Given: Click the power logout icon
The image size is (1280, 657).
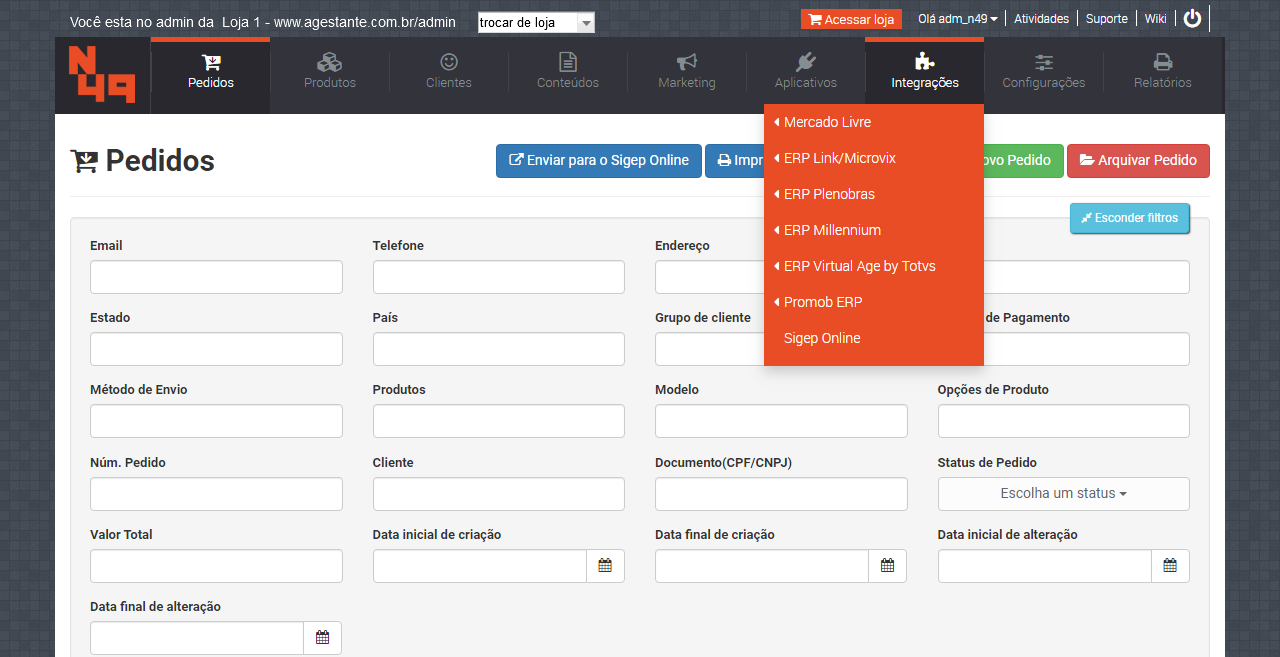Looking at the screenshot, I should (1192, 18).
